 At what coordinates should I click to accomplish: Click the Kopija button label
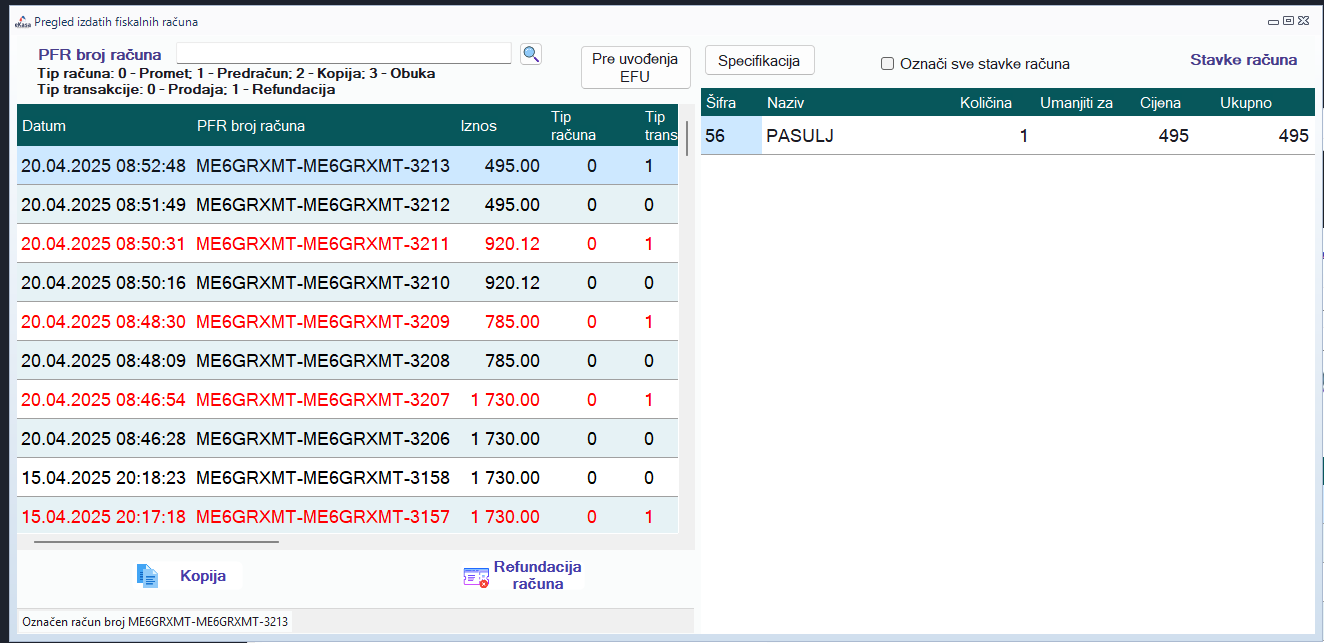(x=203, y=576)
